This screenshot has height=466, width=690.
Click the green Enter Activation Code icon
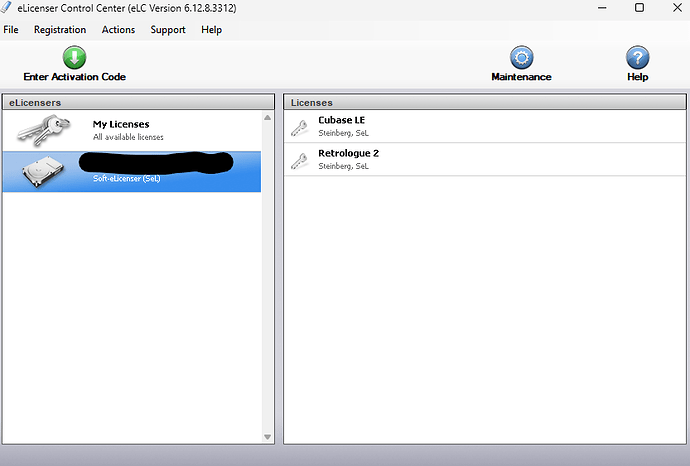pyautogui.click(x=74, y=57)
